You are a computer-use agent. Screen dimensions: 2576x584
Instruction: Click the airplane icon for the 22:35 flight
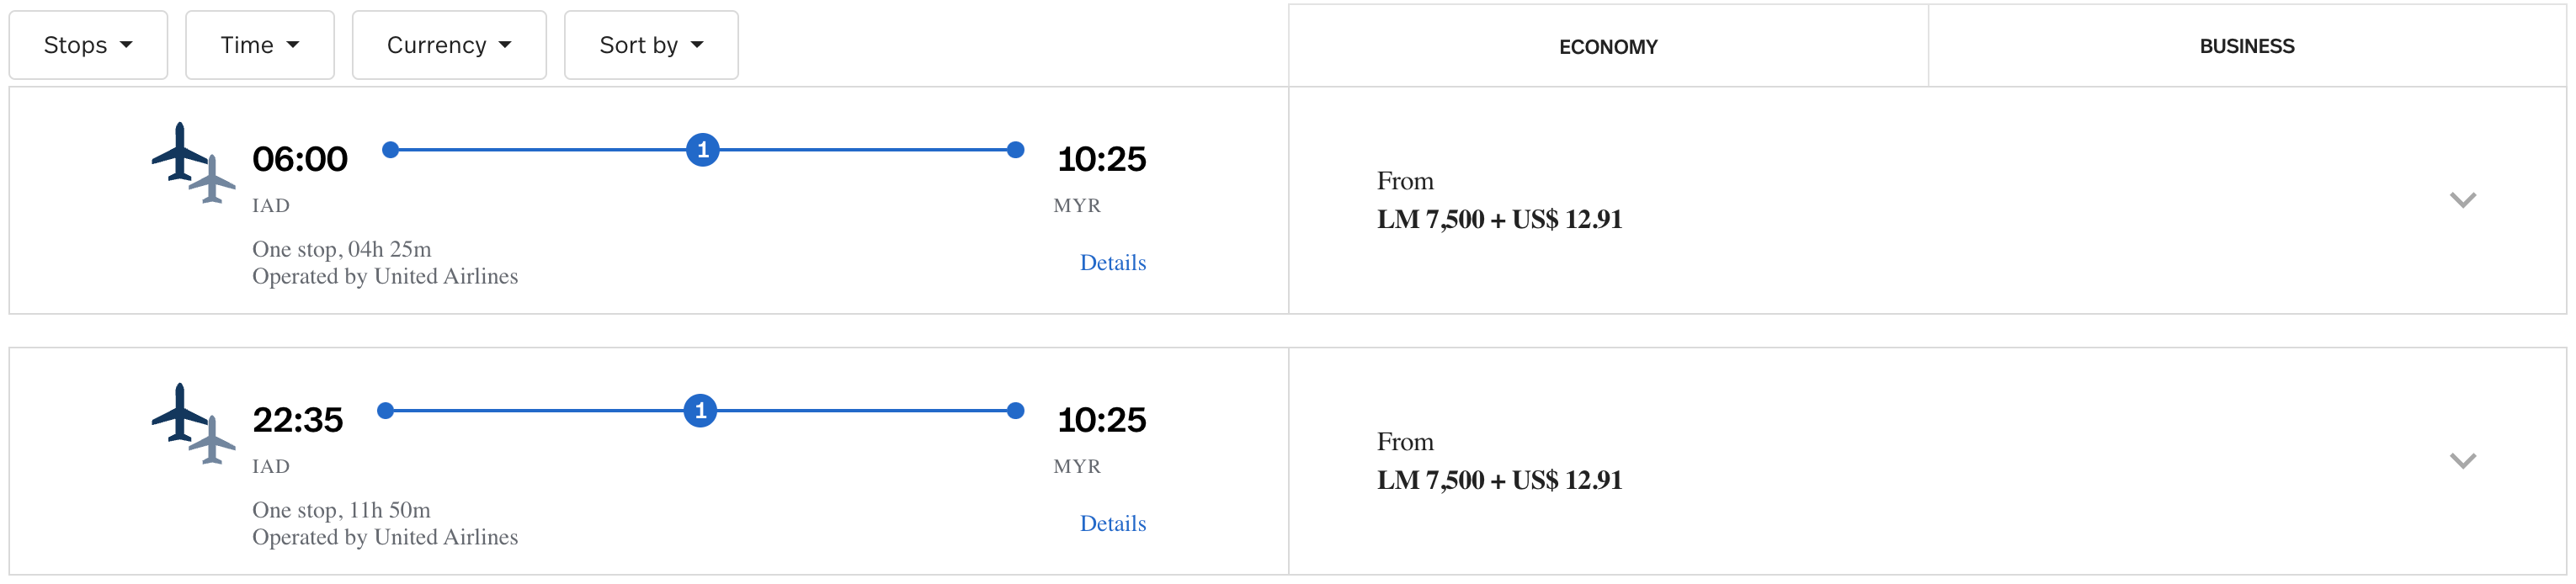coord(192,423)
